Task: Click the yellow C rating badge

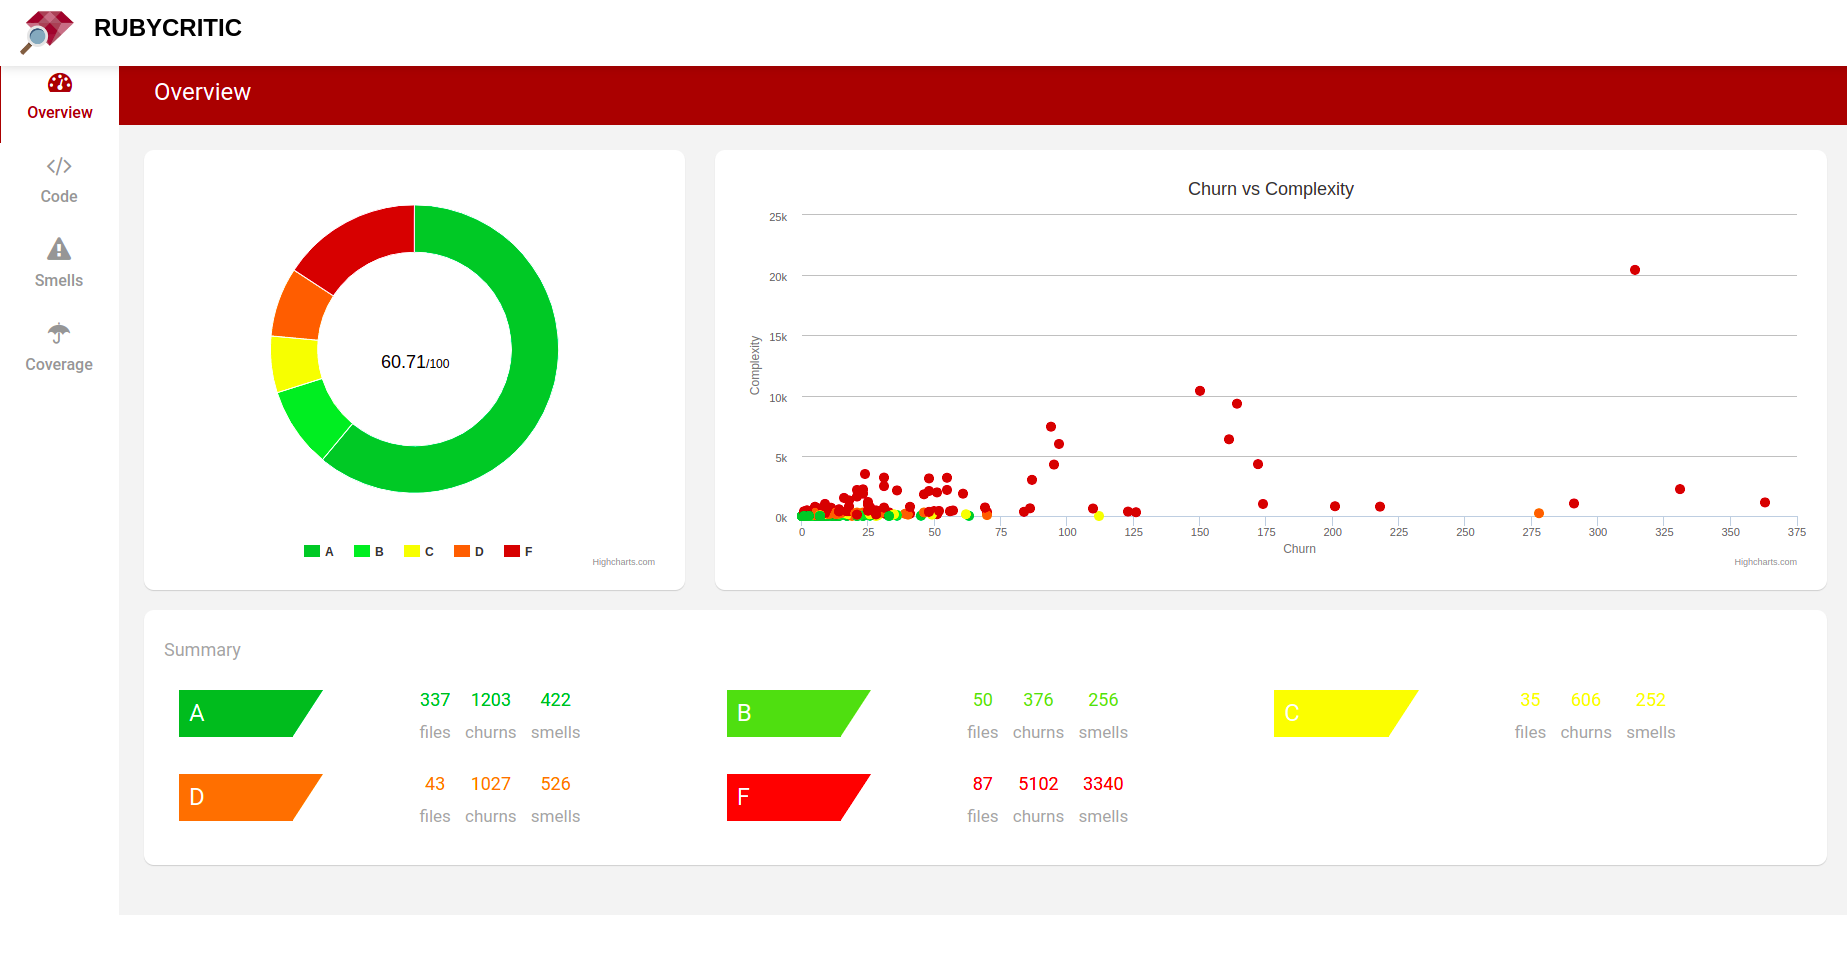Action: (1337, 713)
